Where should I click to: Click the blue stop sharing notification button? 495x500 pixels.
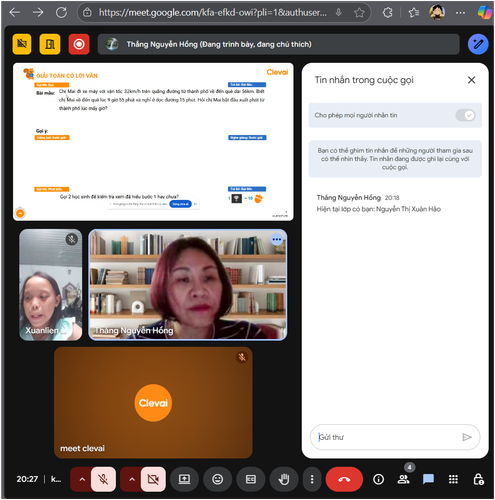point(180,204)
